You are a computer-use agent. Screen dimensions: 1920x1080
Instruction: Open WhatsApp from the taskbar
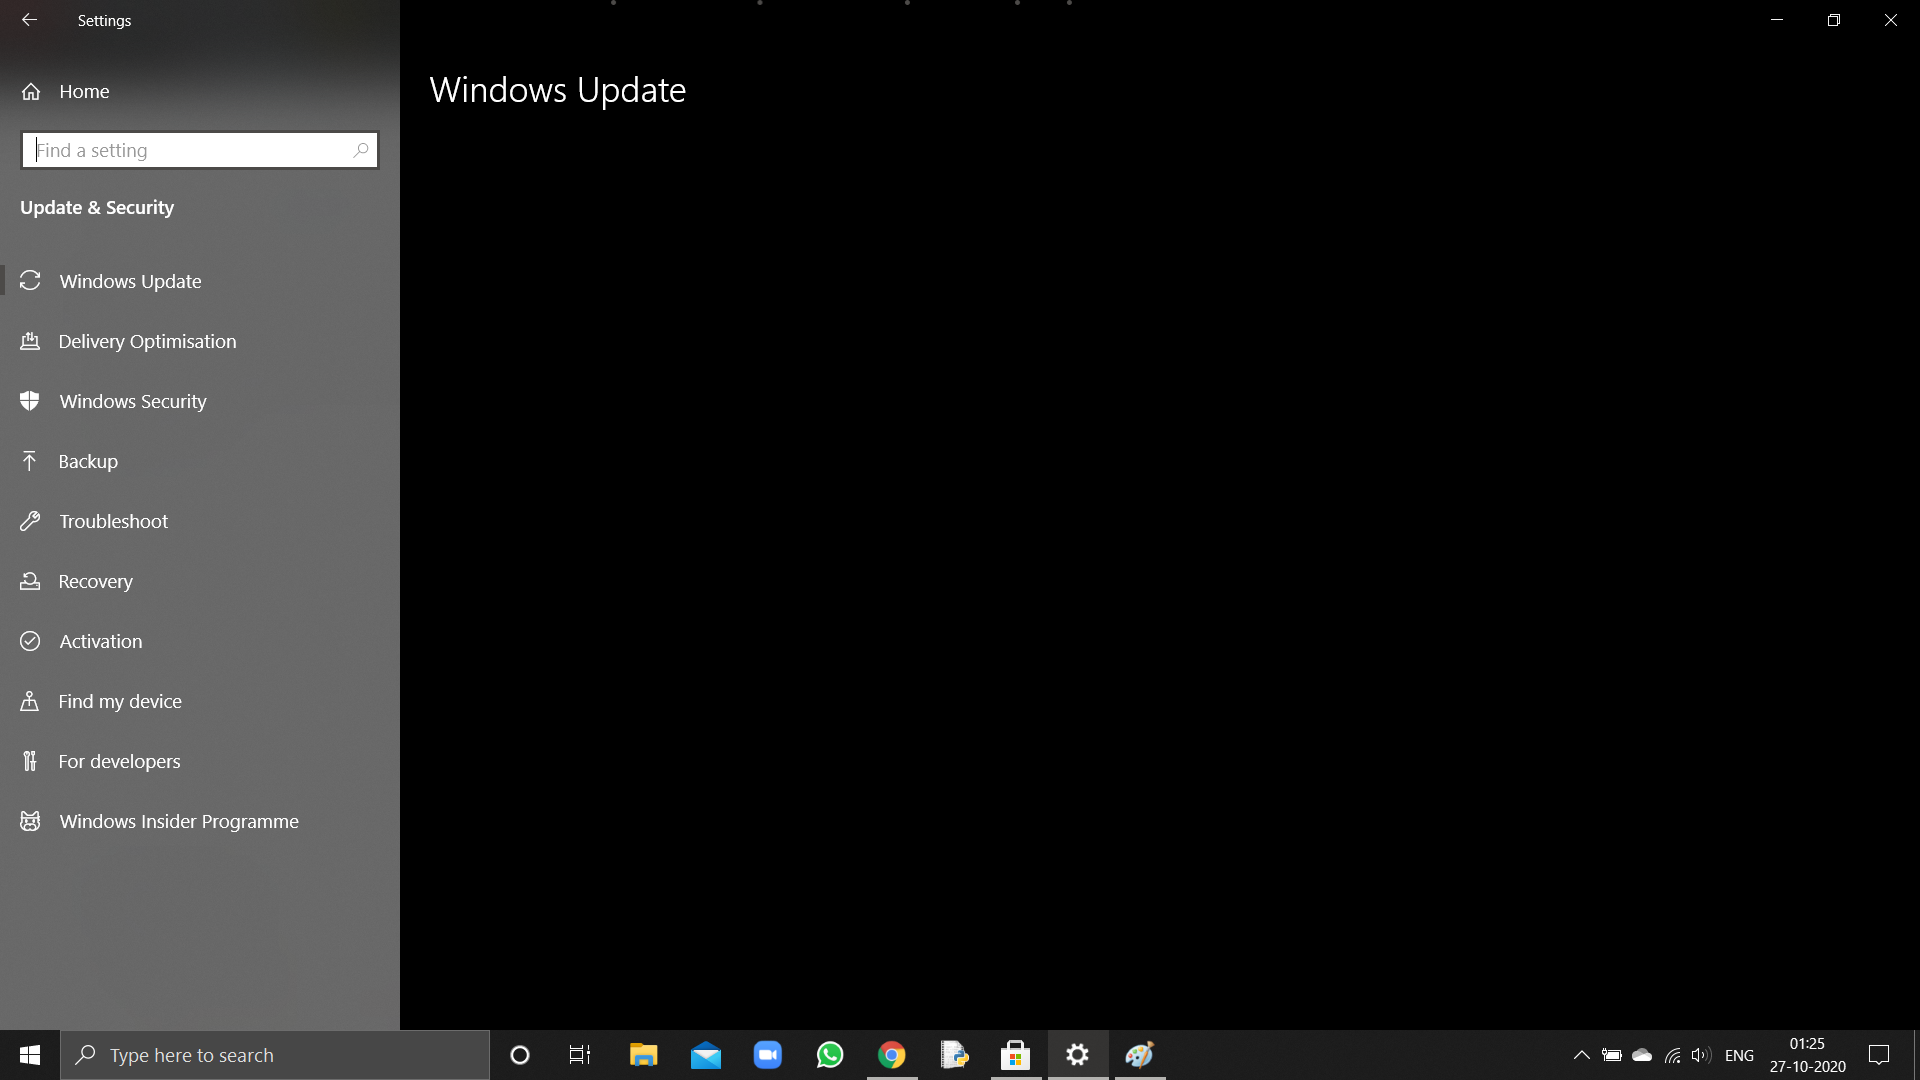(x=829, y=1054)
